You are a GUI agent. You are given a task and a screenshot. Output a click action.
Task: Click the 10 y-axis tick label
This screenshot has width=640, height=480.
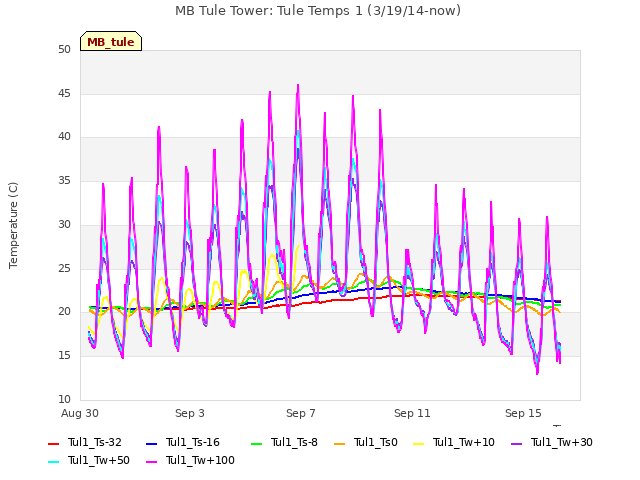(64, 399)
